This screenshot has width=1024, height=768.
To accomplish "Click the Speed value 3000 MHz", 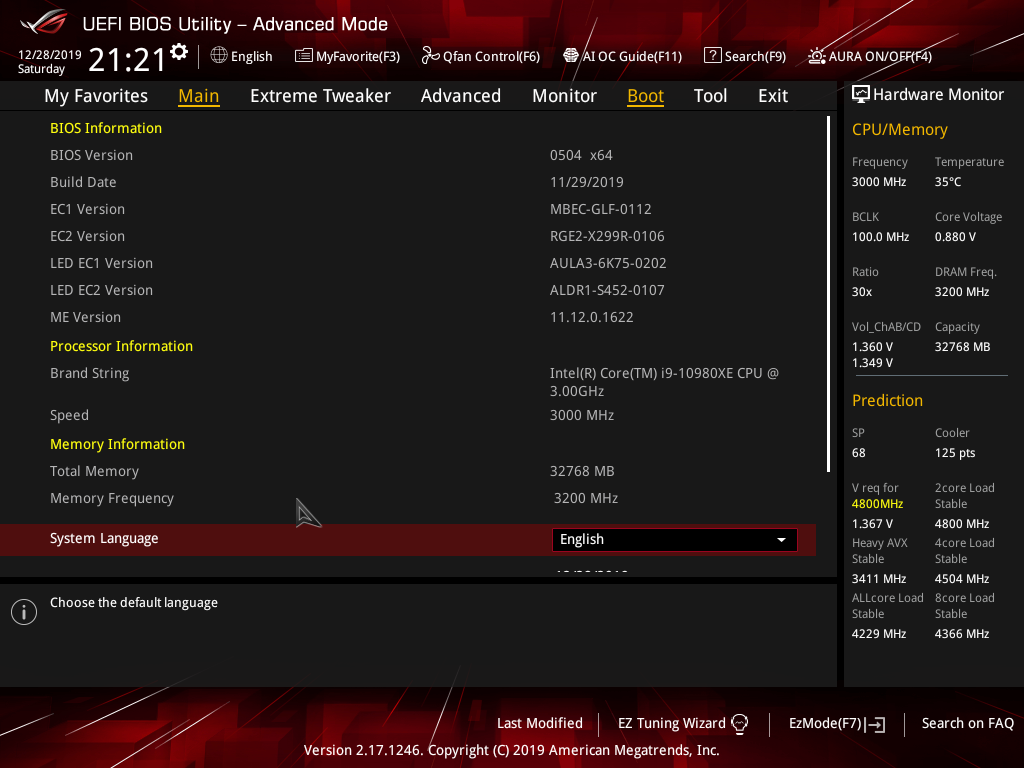I will (581, 415).
